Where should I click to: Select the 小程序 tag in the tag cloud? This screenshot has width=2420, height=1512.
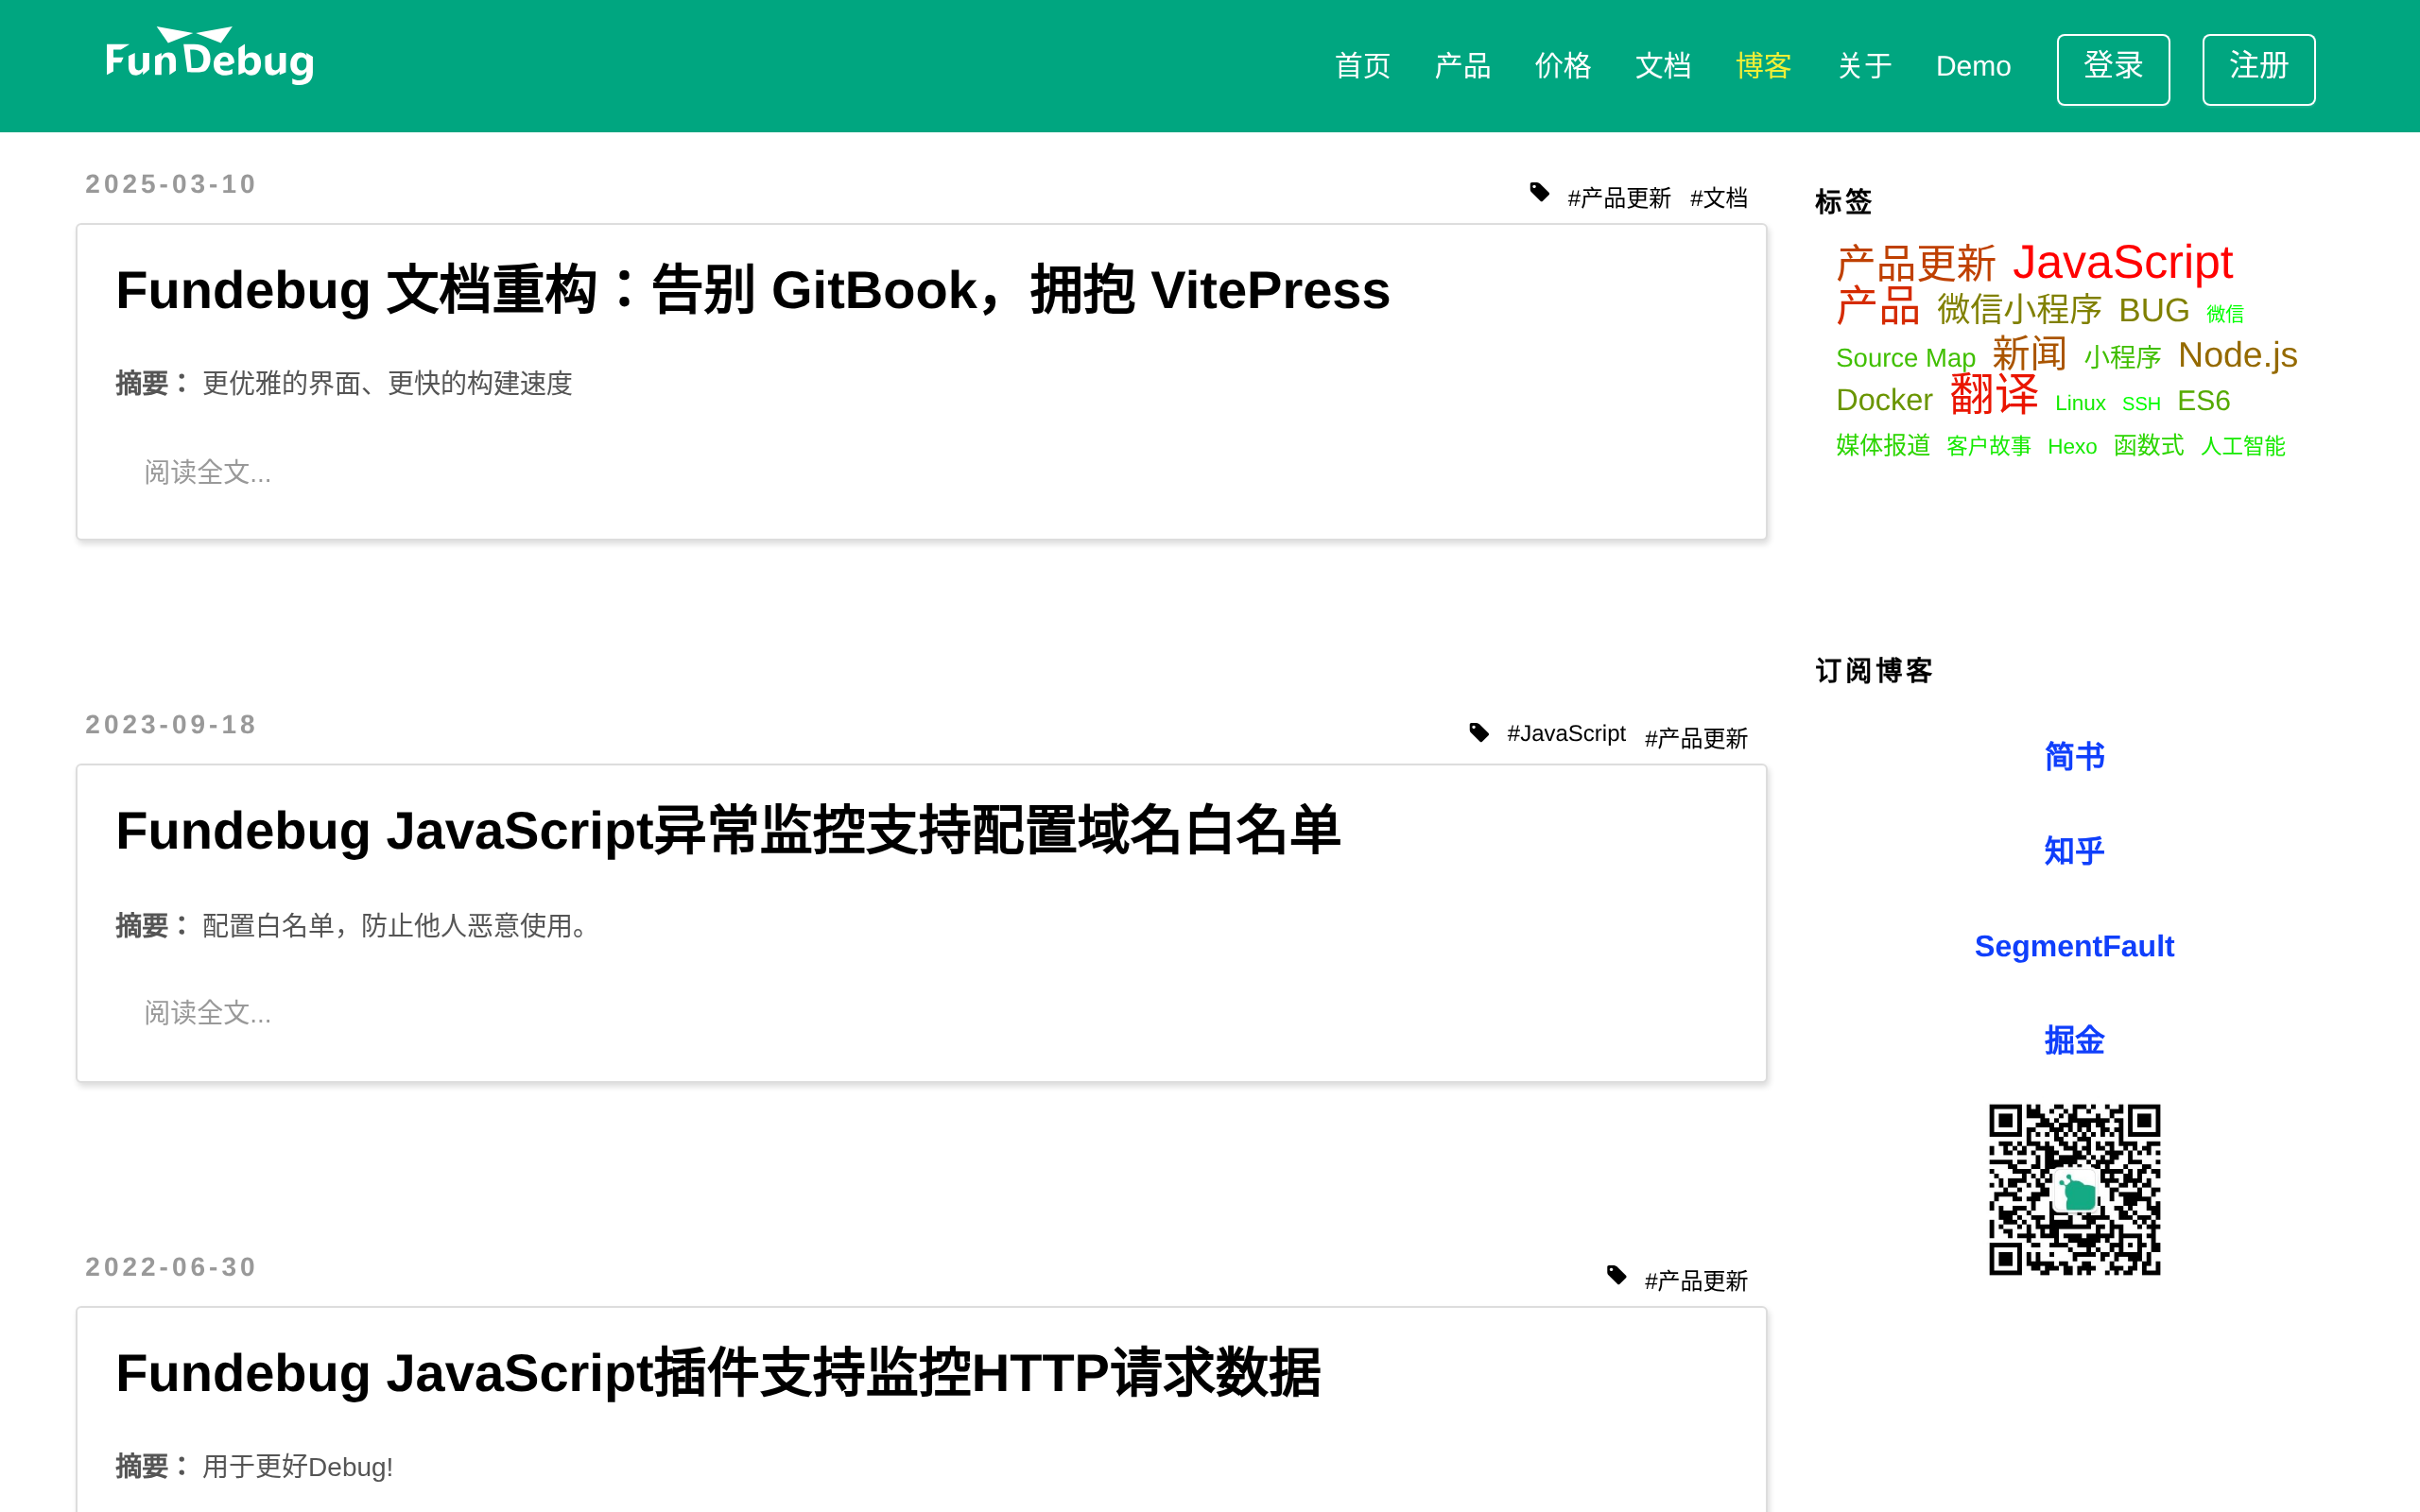2123,357
